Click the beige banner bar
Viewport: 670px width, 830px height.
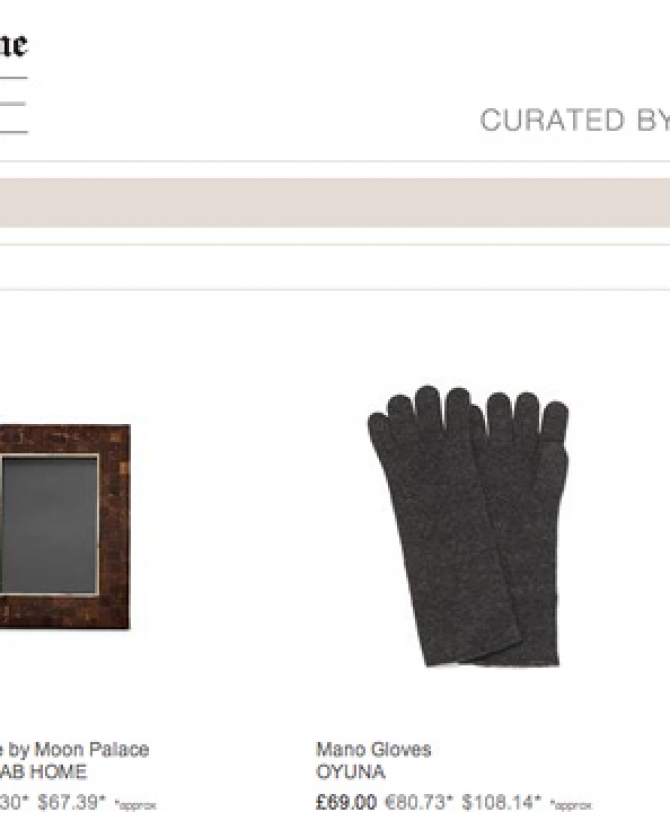click(x=335, y=203)
